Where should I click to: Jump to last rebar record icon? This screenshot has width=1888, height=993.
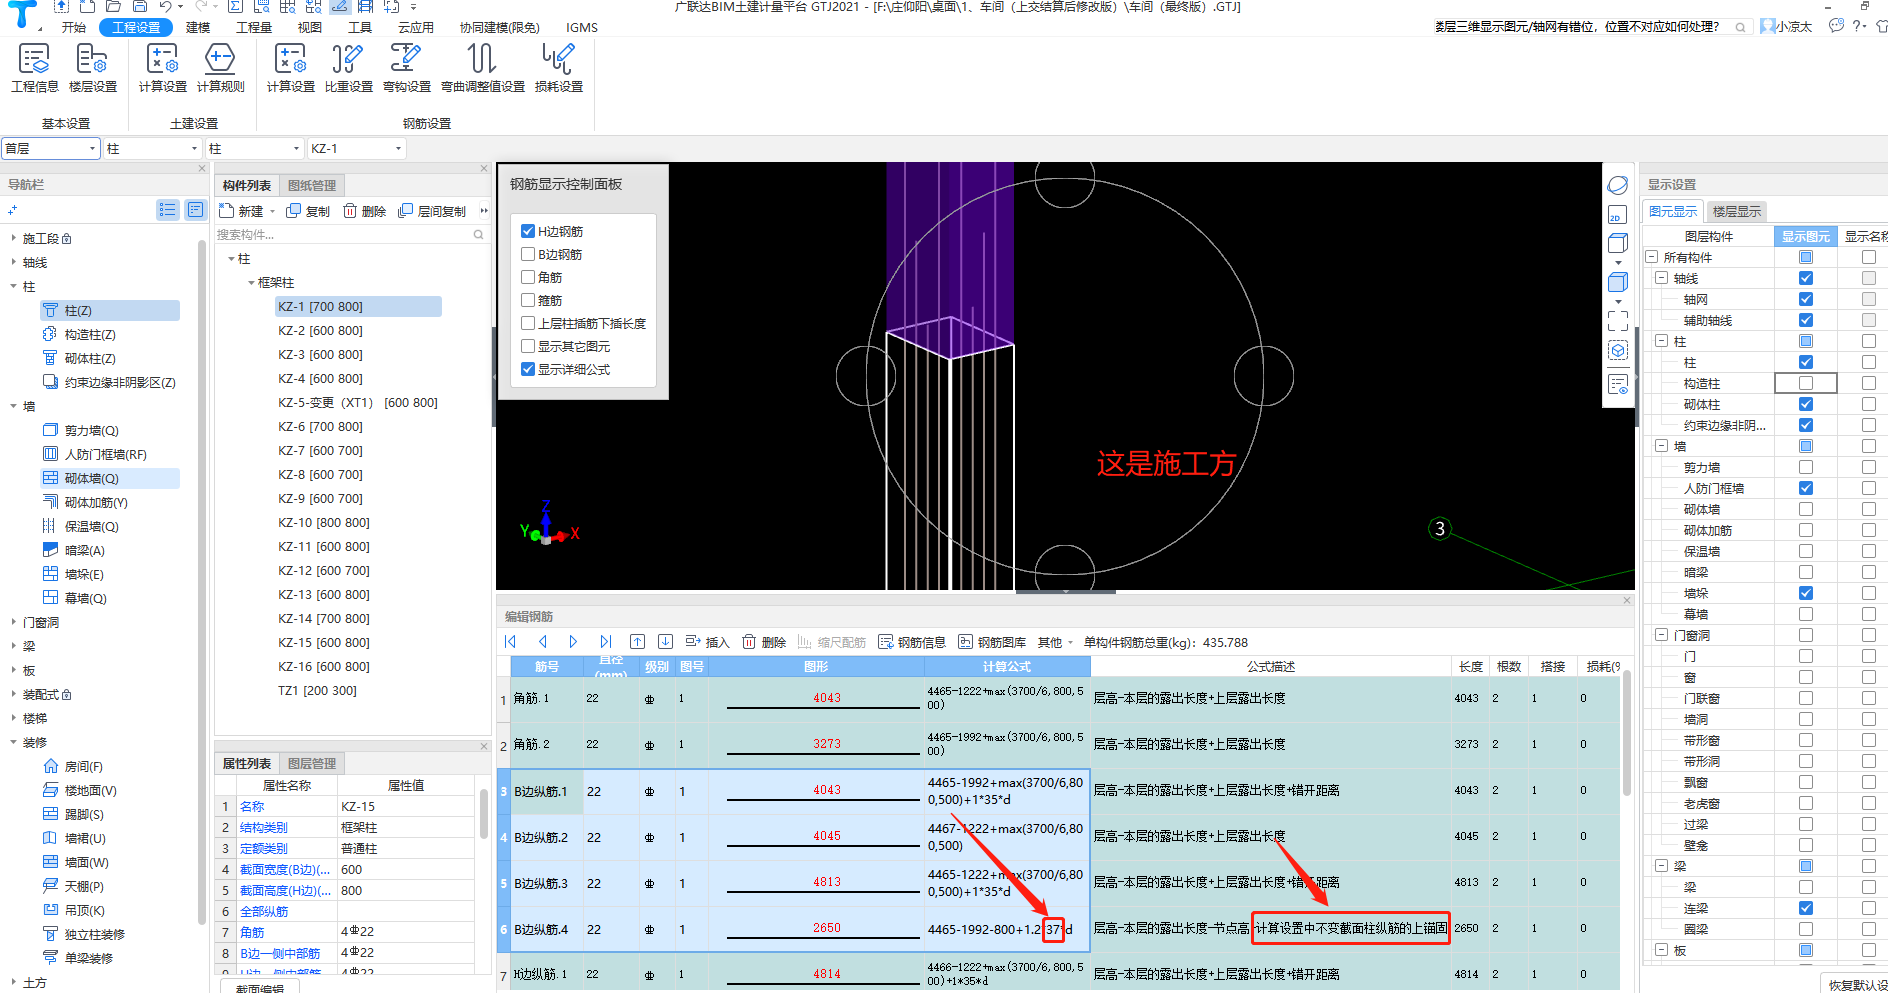click(605, 642)
